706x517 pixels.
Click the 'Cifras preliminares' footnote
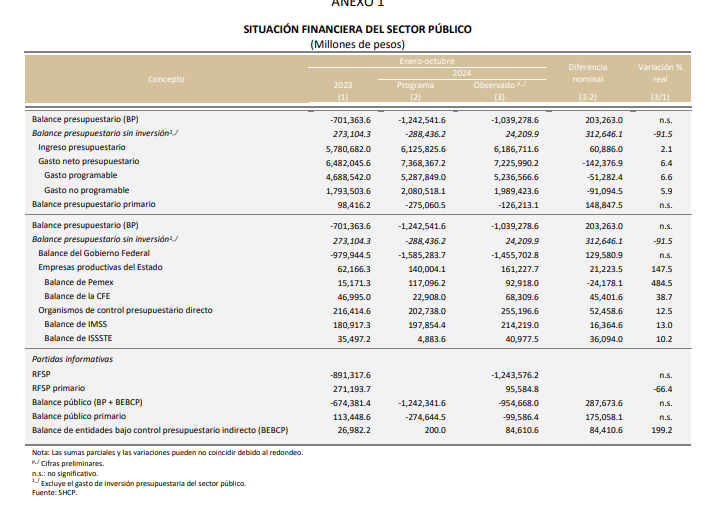pos(68,463)
